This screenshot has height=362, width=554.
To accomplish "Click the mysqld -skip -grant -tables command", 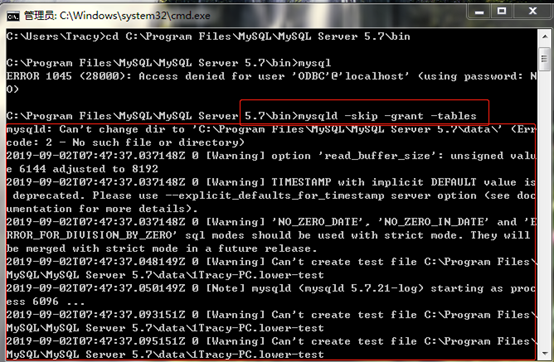I will click(387, 116).
